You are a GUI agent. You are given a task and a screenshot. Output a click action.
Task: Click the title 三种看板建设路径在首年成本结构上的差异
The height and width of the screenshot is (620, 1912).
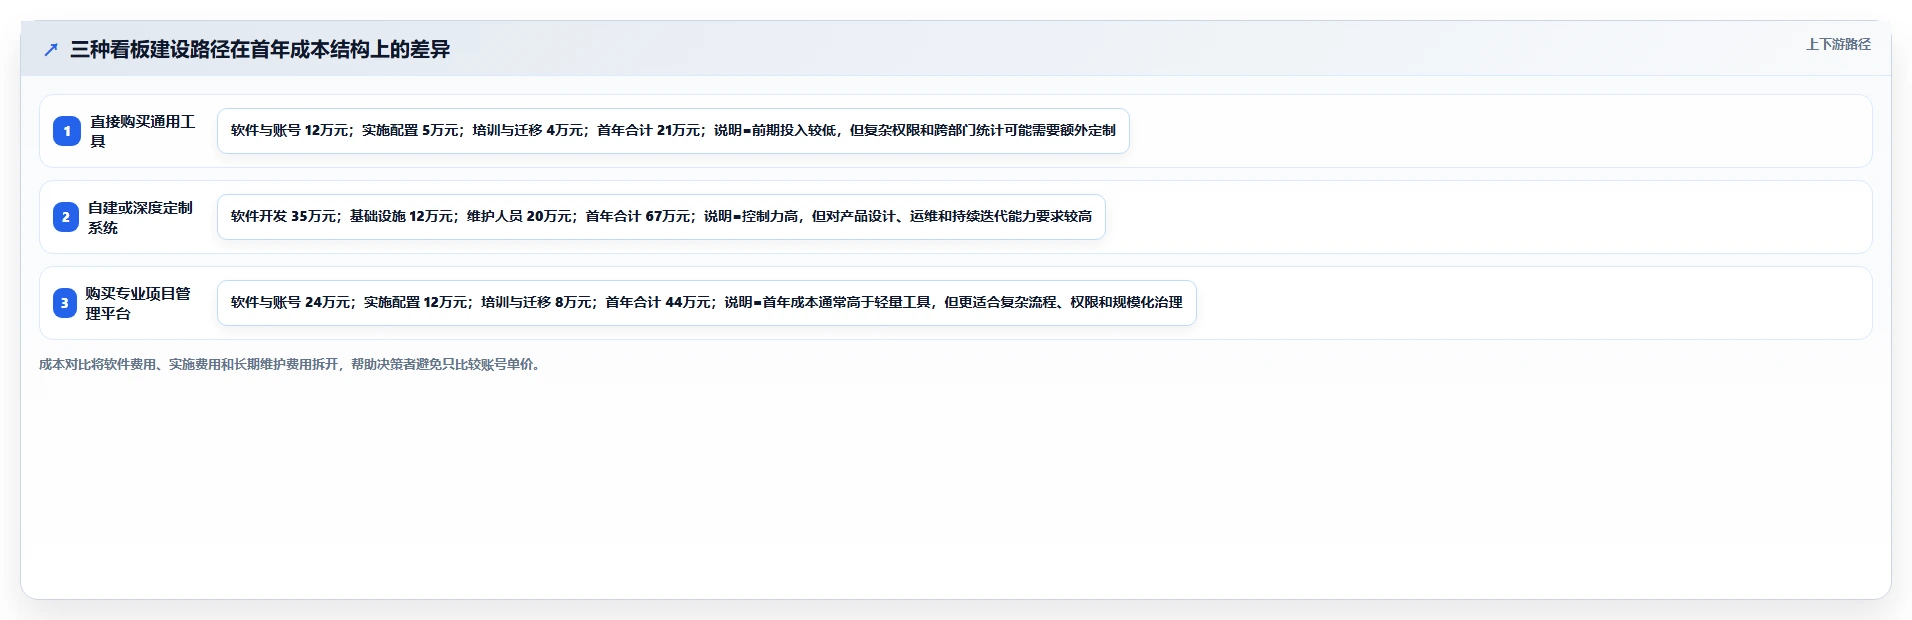tap(260, 50)
